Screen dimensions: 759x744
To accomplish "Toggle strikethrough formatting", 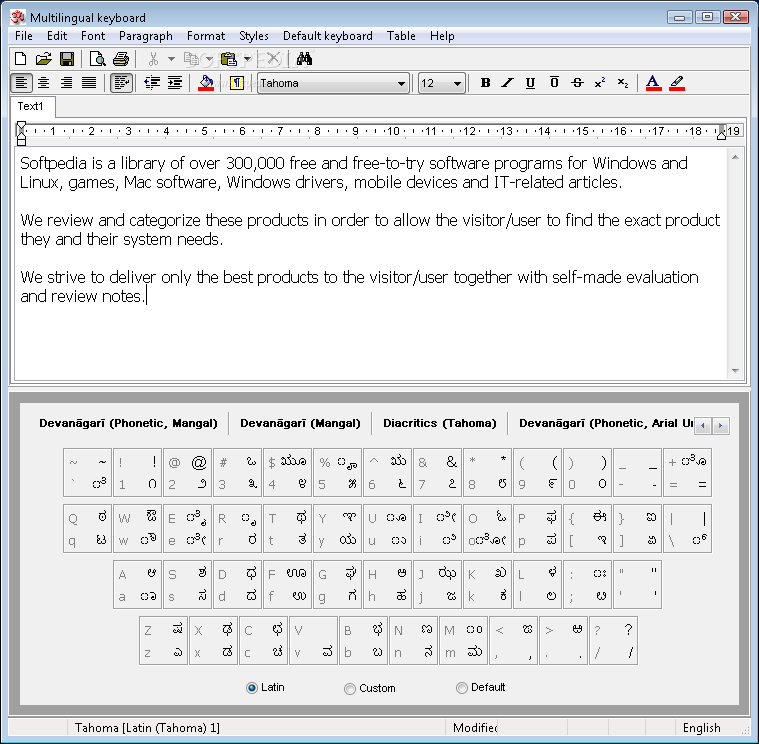I will click(x=577, y=83).
